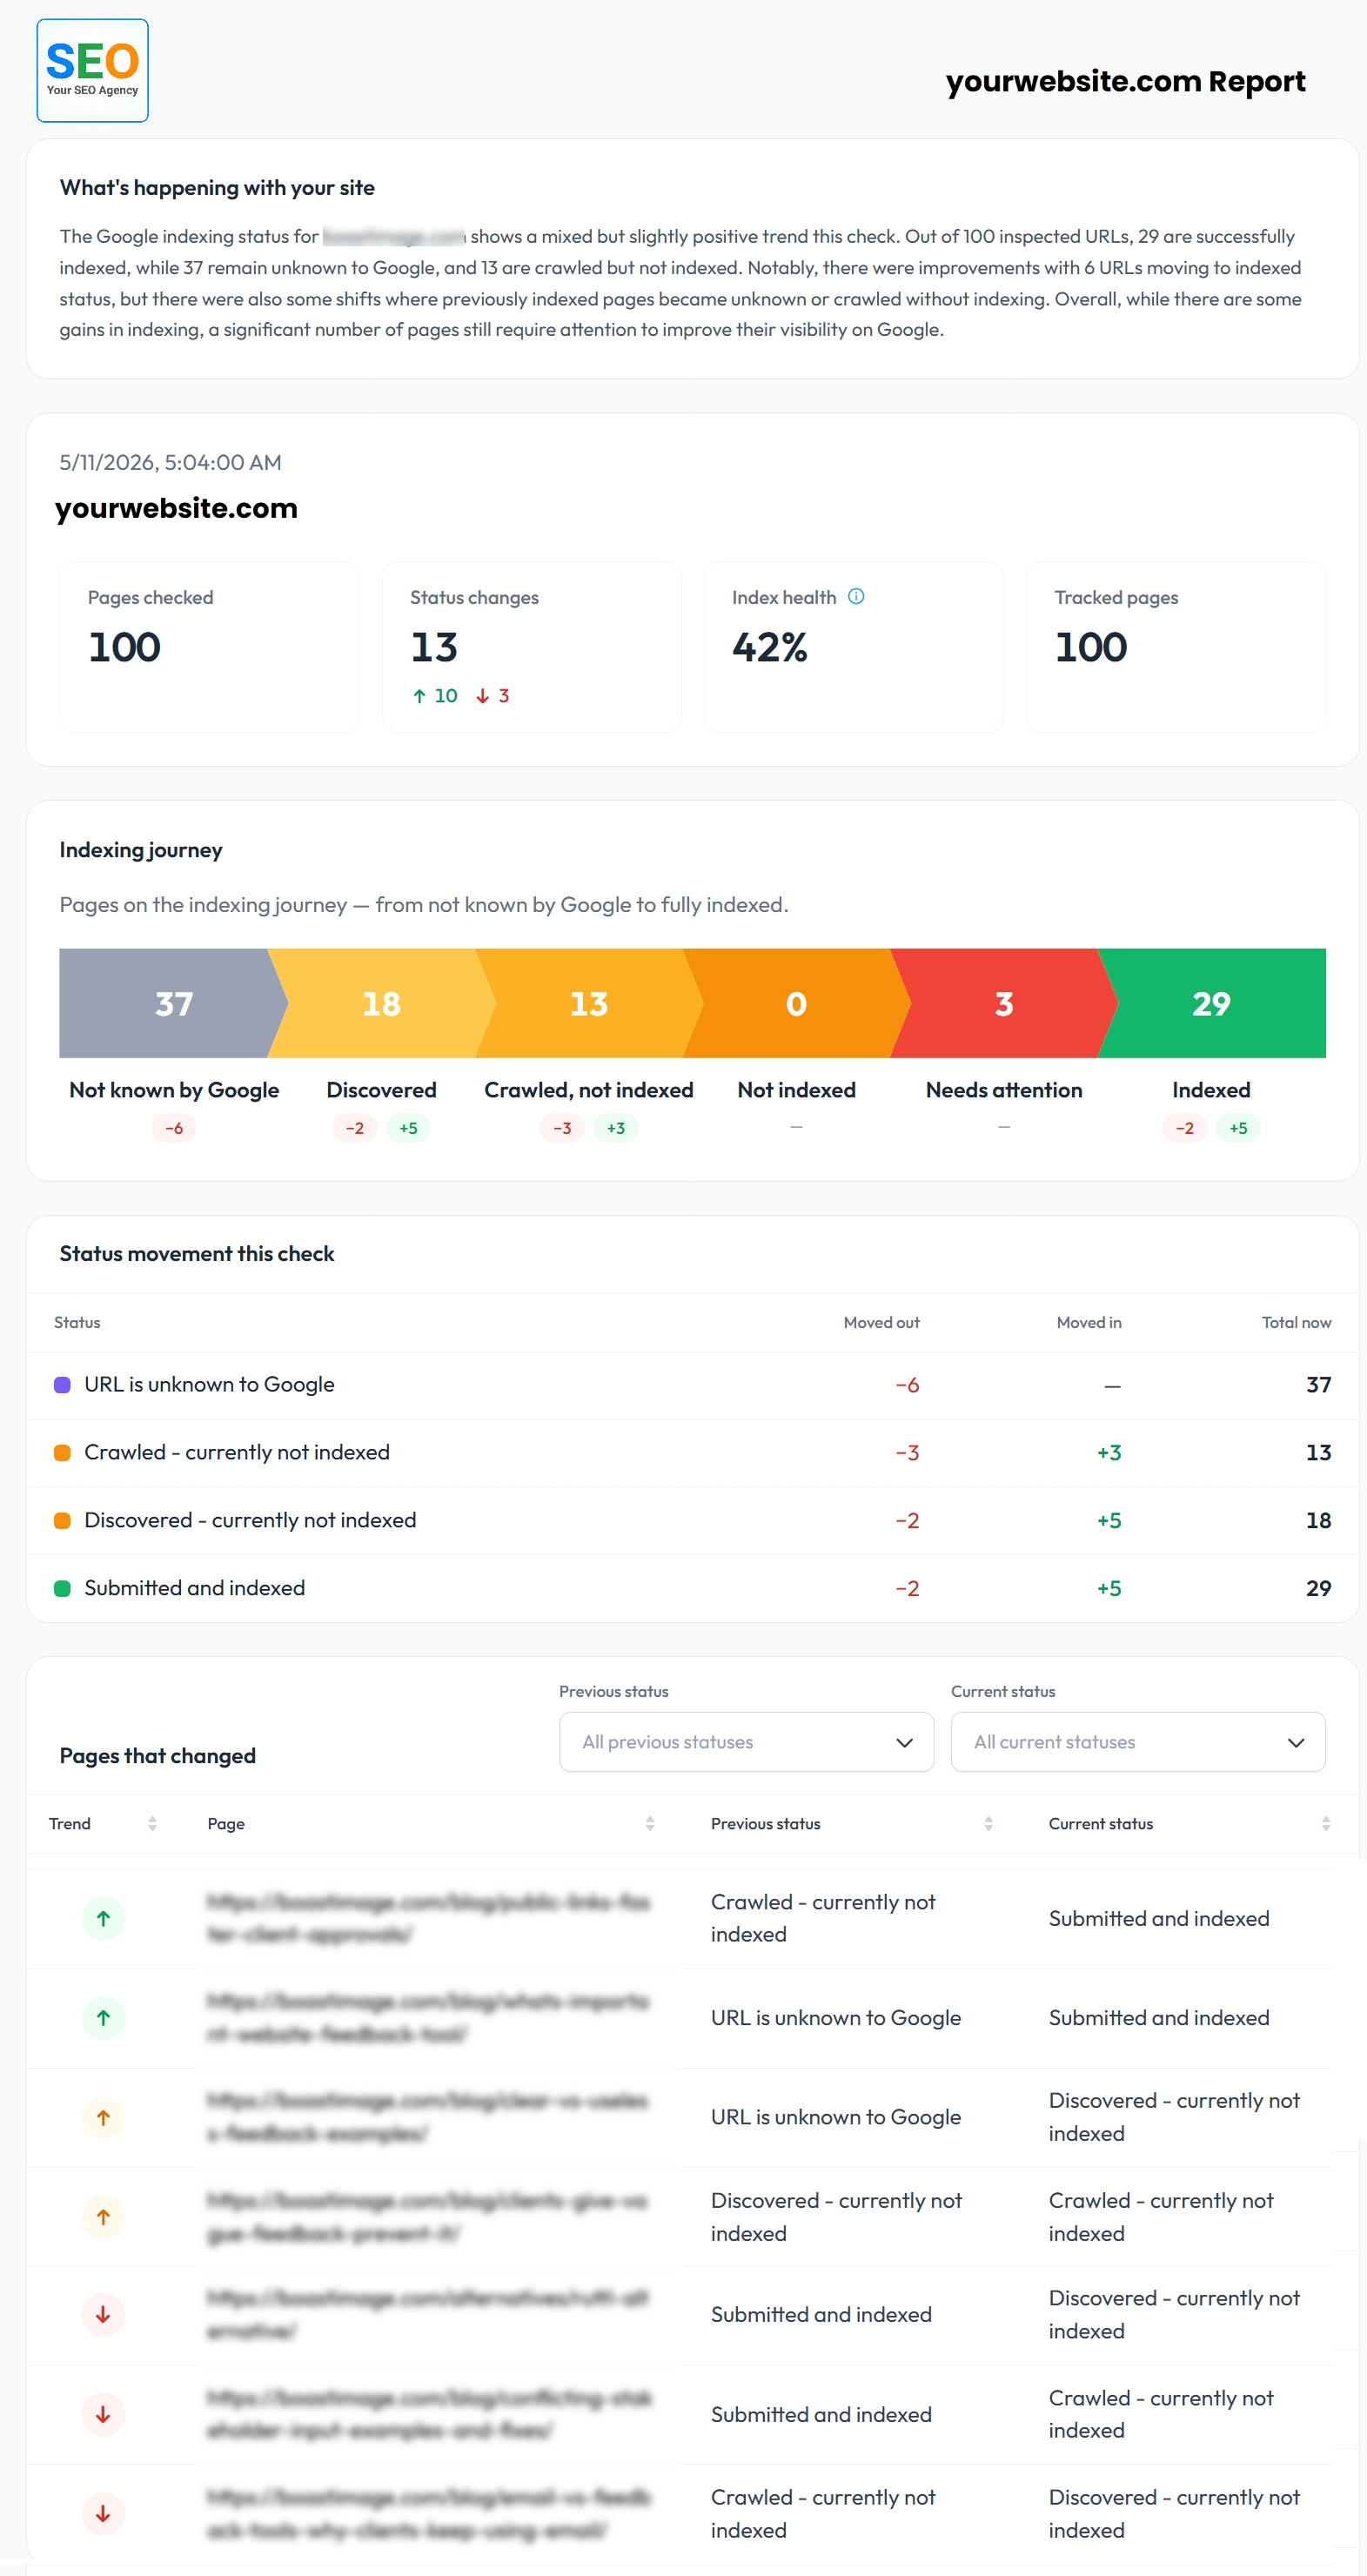
Task: Click the Tracked pages 100 card
Action: point(1175,647)
